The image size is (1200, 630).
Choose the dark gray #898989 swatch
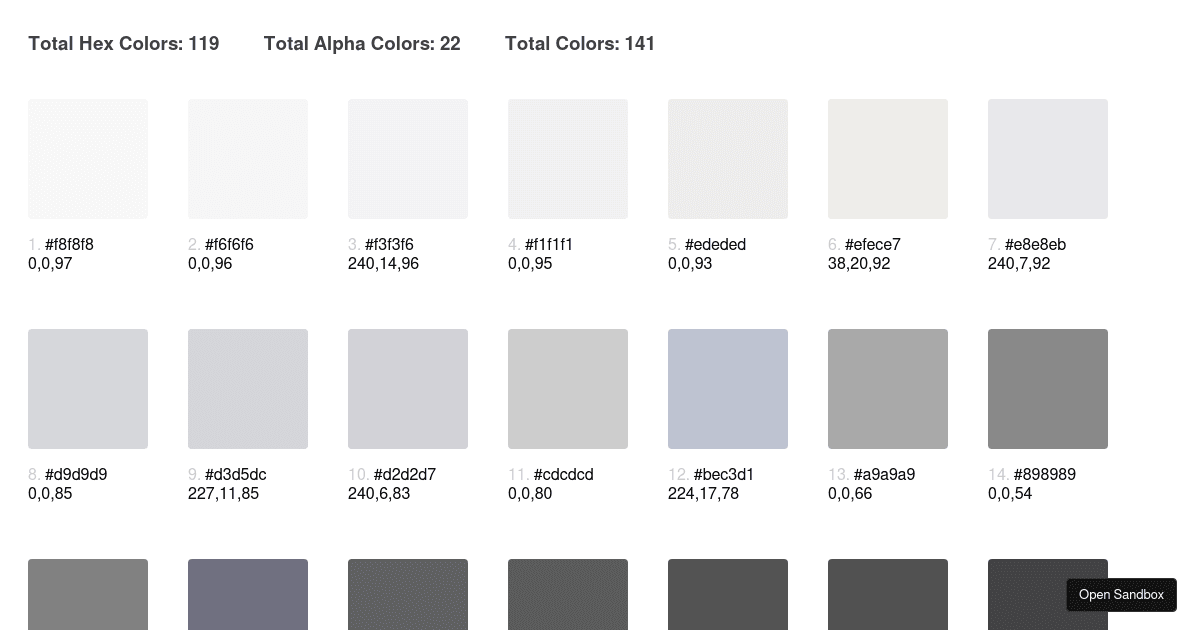click(x=1048, y=389)
